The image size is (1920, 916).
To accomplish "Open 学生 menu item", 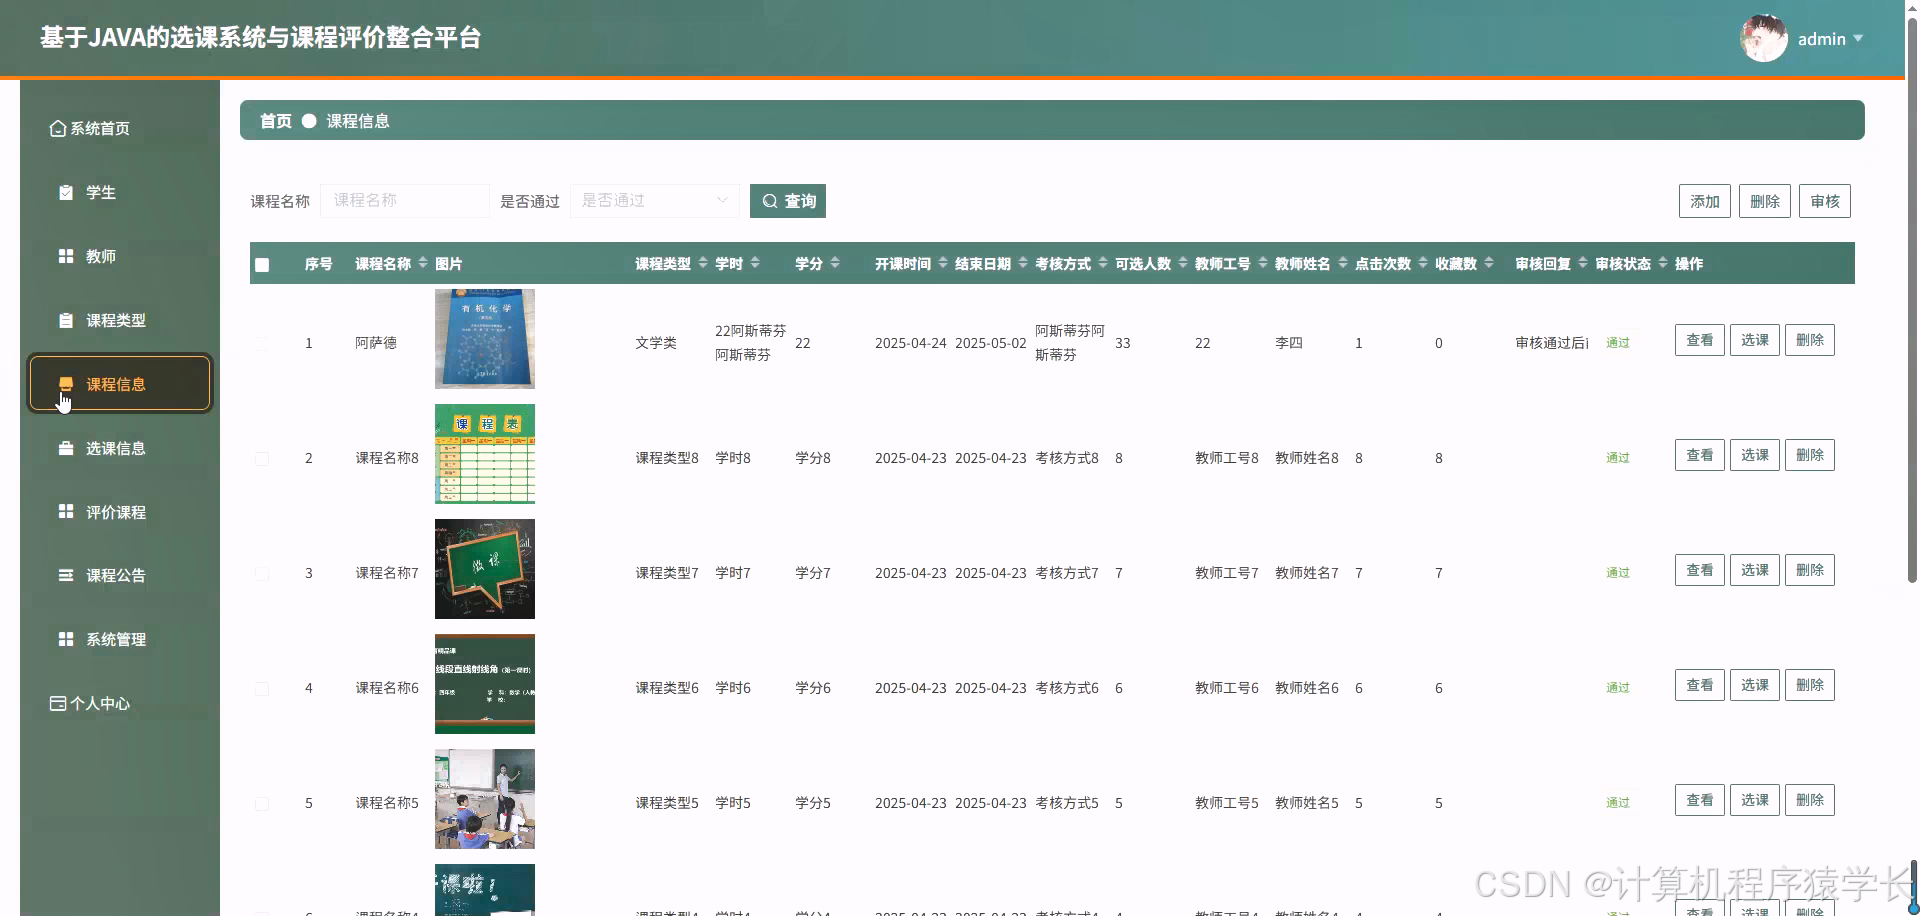I will click(x=120, y=192).
